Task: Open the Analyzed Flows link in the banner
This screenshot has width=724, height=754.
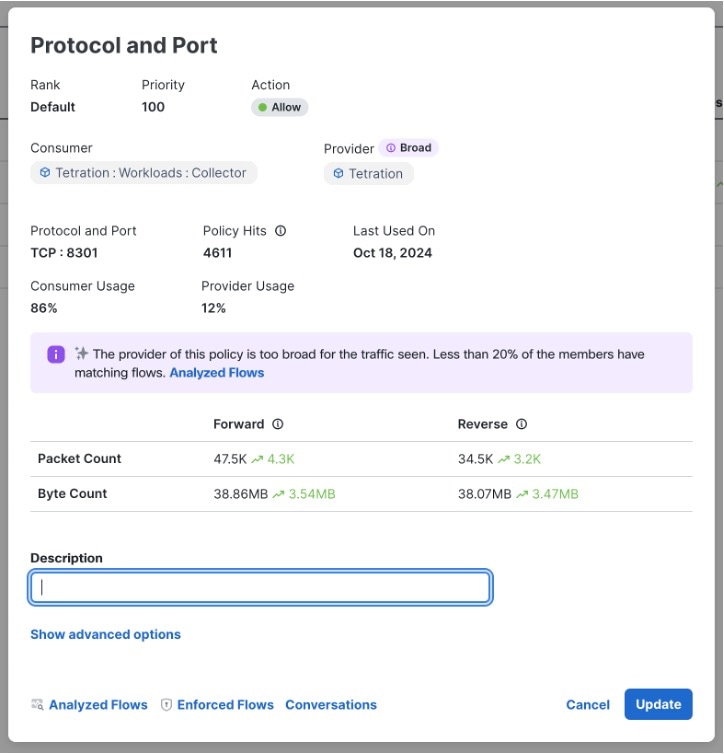Action: tap(217, 373)
